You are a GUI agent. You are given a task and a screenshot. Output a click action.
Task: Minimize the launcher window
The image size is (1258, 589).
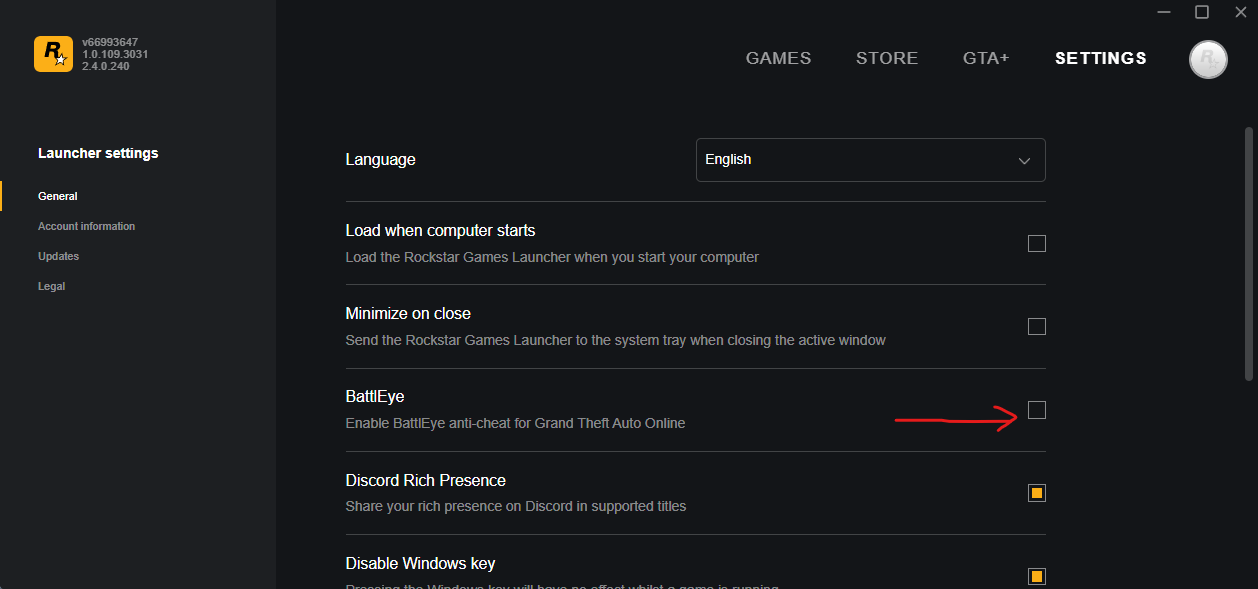pyautogui.click(x=1163, y=12)
